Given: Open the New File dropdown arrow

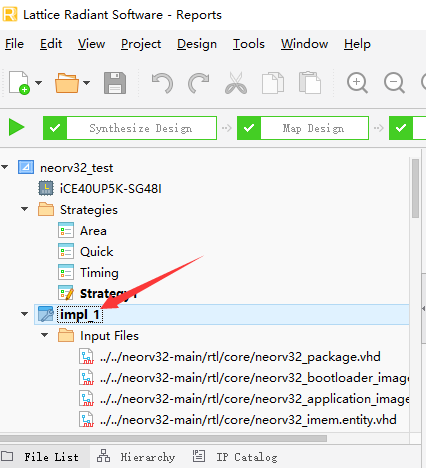Looking at the screenshot, I should click(x=39, y=83).
